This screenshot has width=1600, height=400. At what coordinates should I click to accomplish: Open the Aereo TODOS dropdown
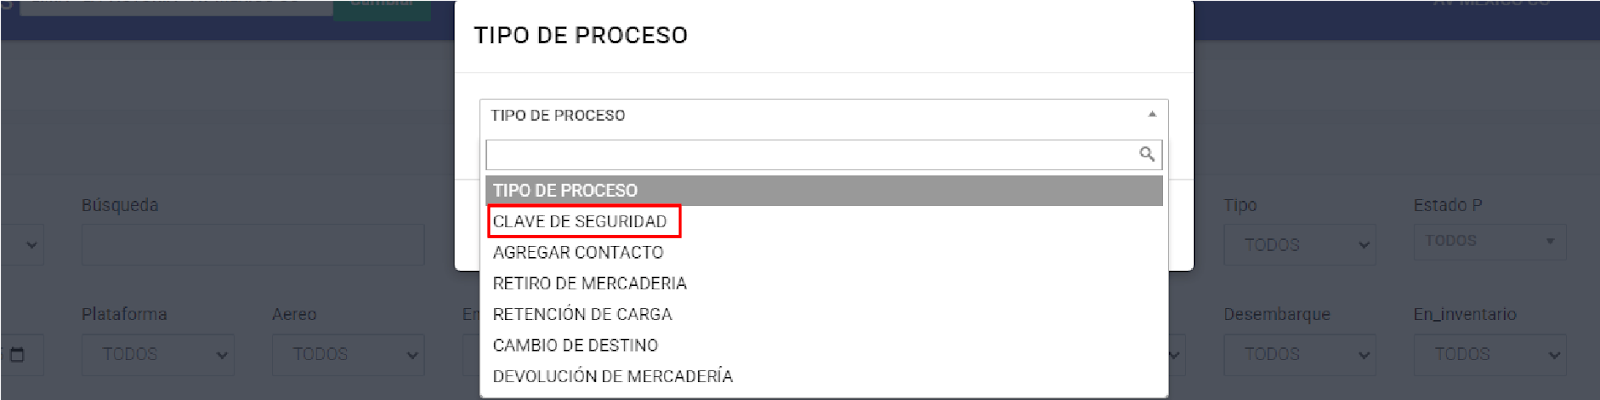(x=348, y=354)
